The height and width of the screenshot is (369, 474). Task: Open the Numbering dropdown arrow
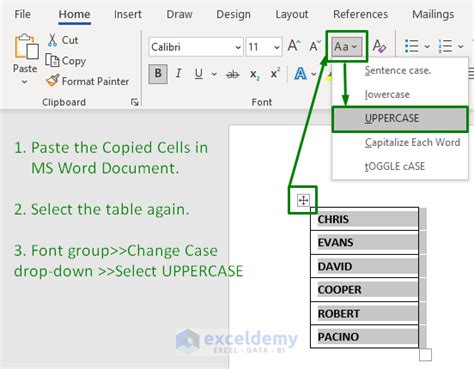pyautogui.click(x=460, y=47)
